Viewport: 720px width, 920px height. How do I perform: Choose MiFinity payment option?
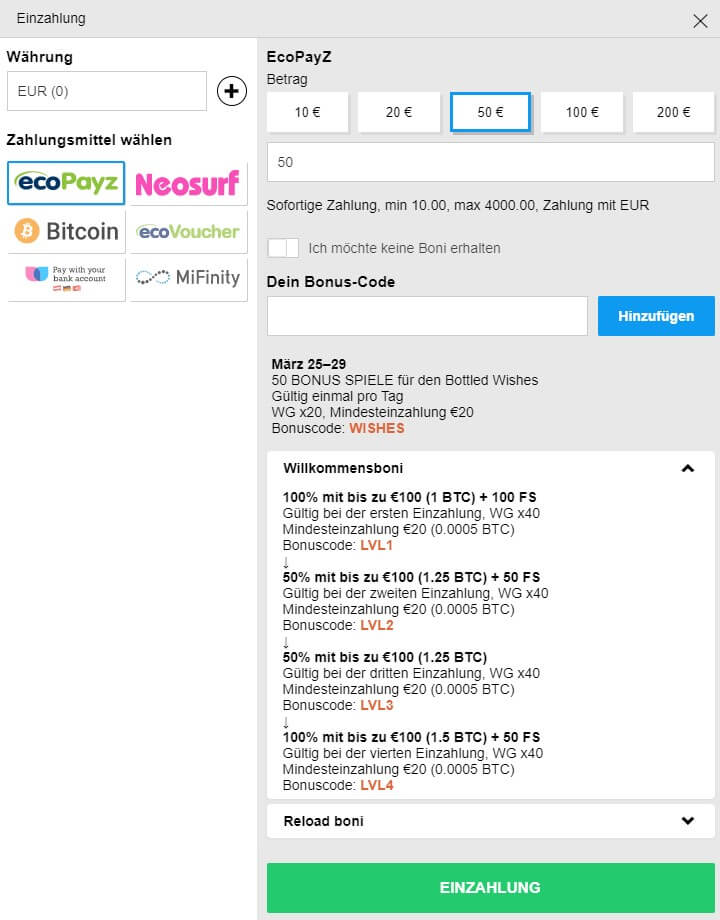pos(188,278)
